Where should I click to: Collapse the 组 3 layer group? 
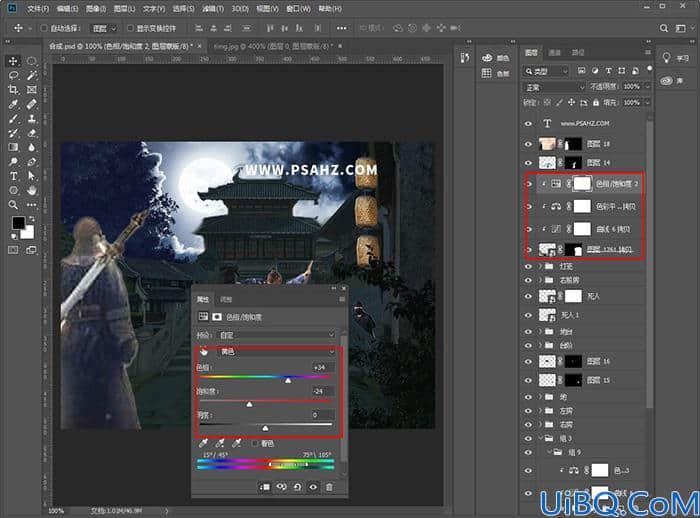540,438
